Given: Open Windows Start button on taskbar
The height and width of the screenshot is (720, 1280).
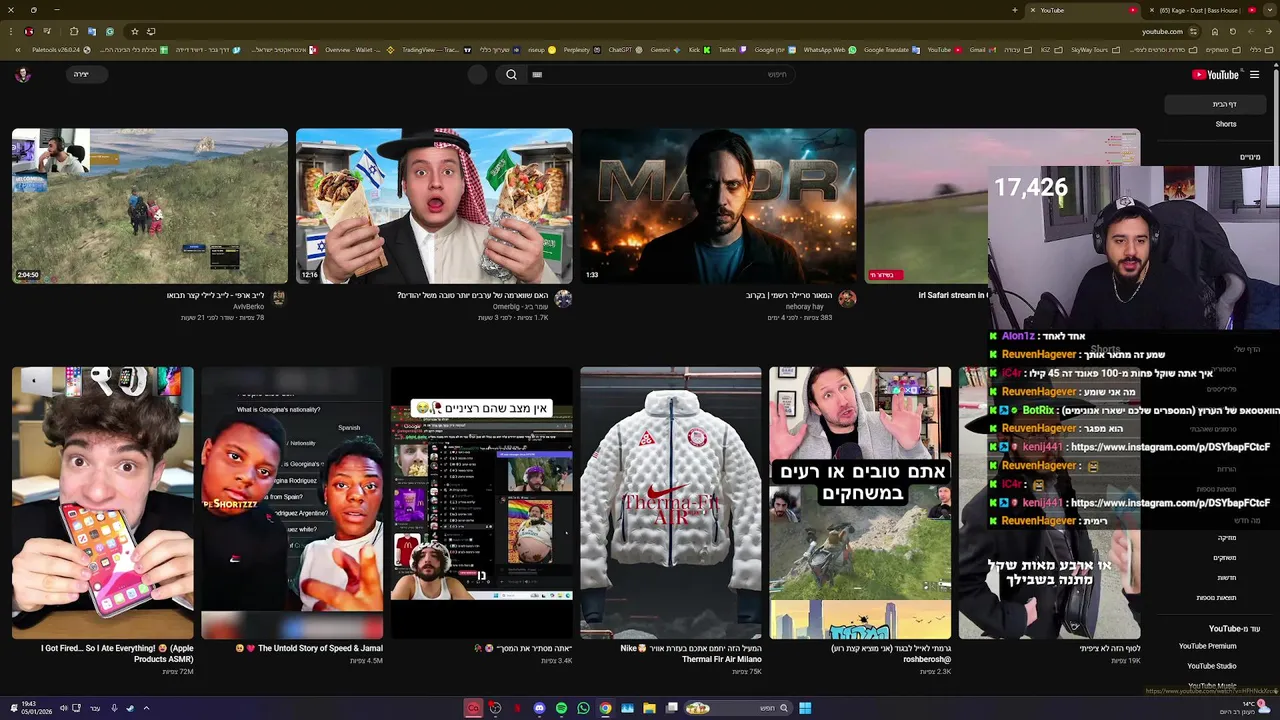Looking at the screenshot, I should (805, 708).
